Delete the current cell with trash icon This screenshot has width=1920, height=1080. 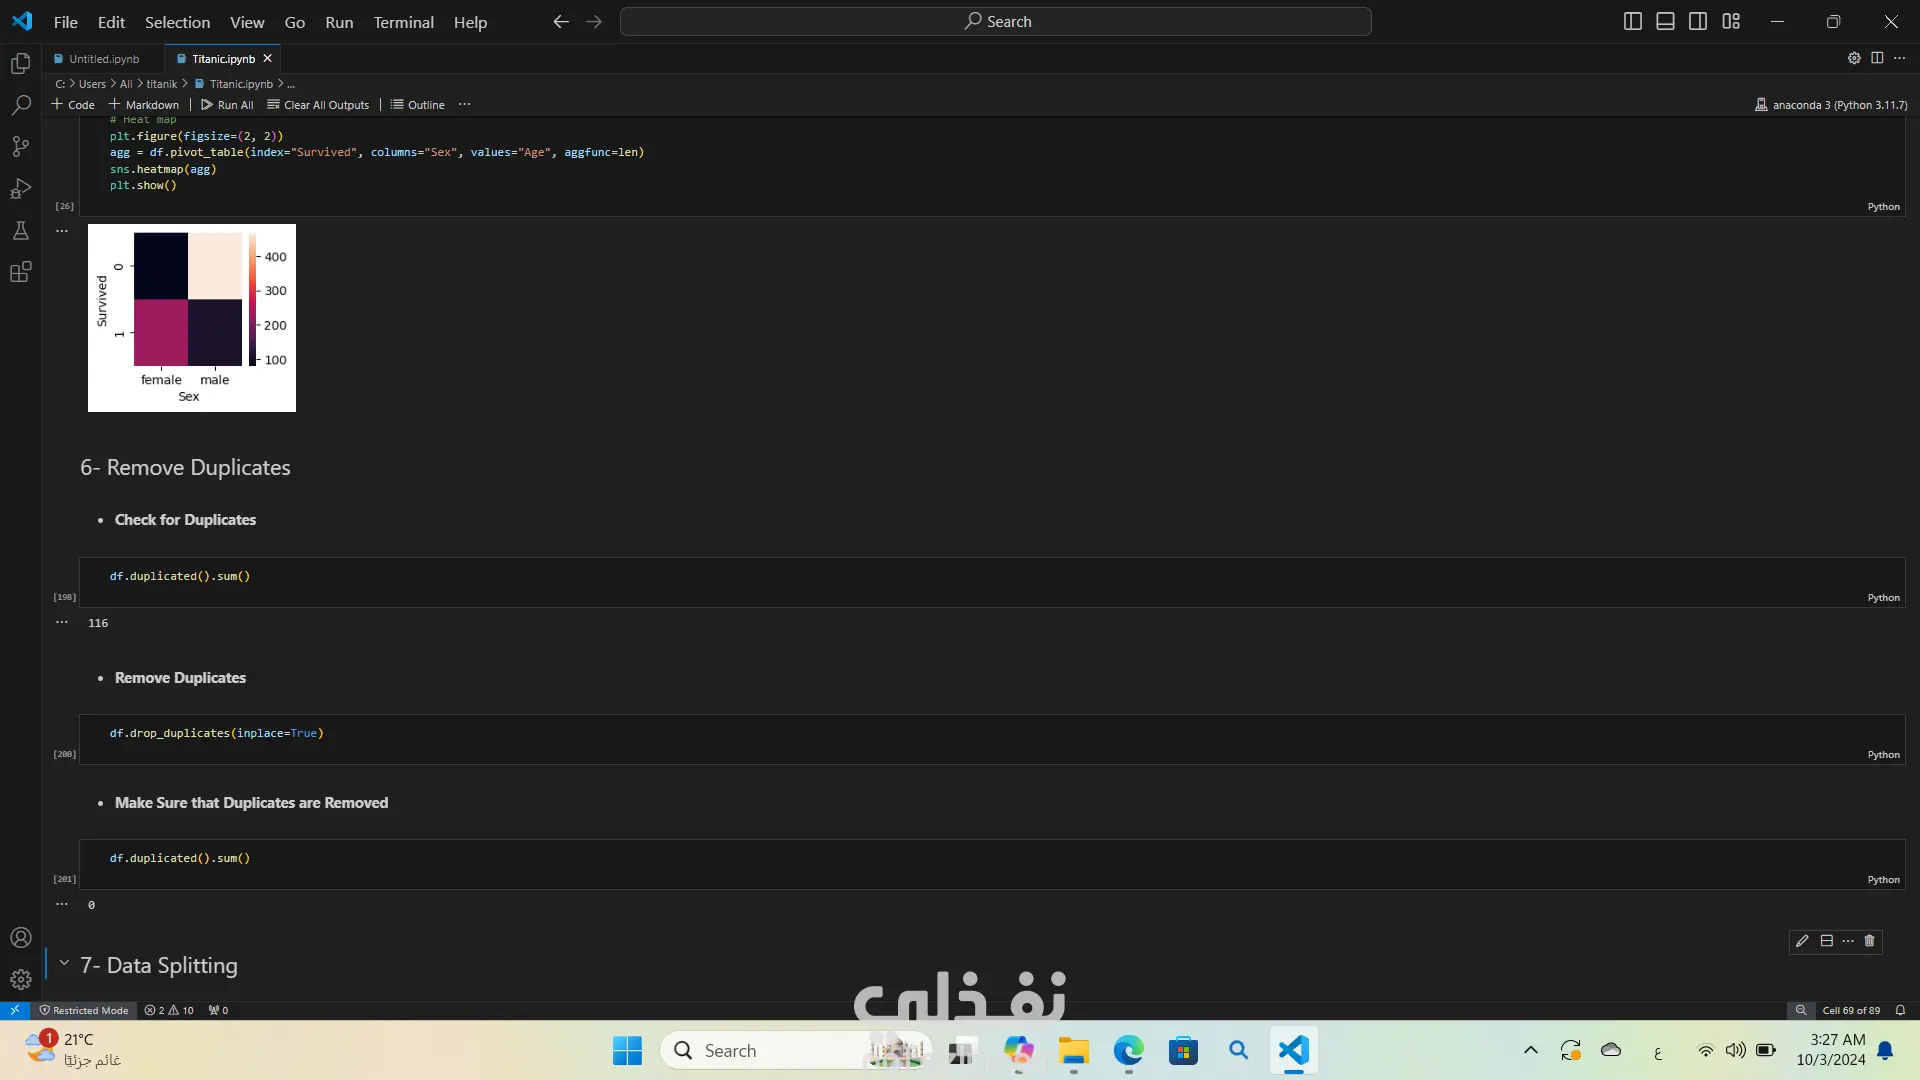coord(1869,941)
